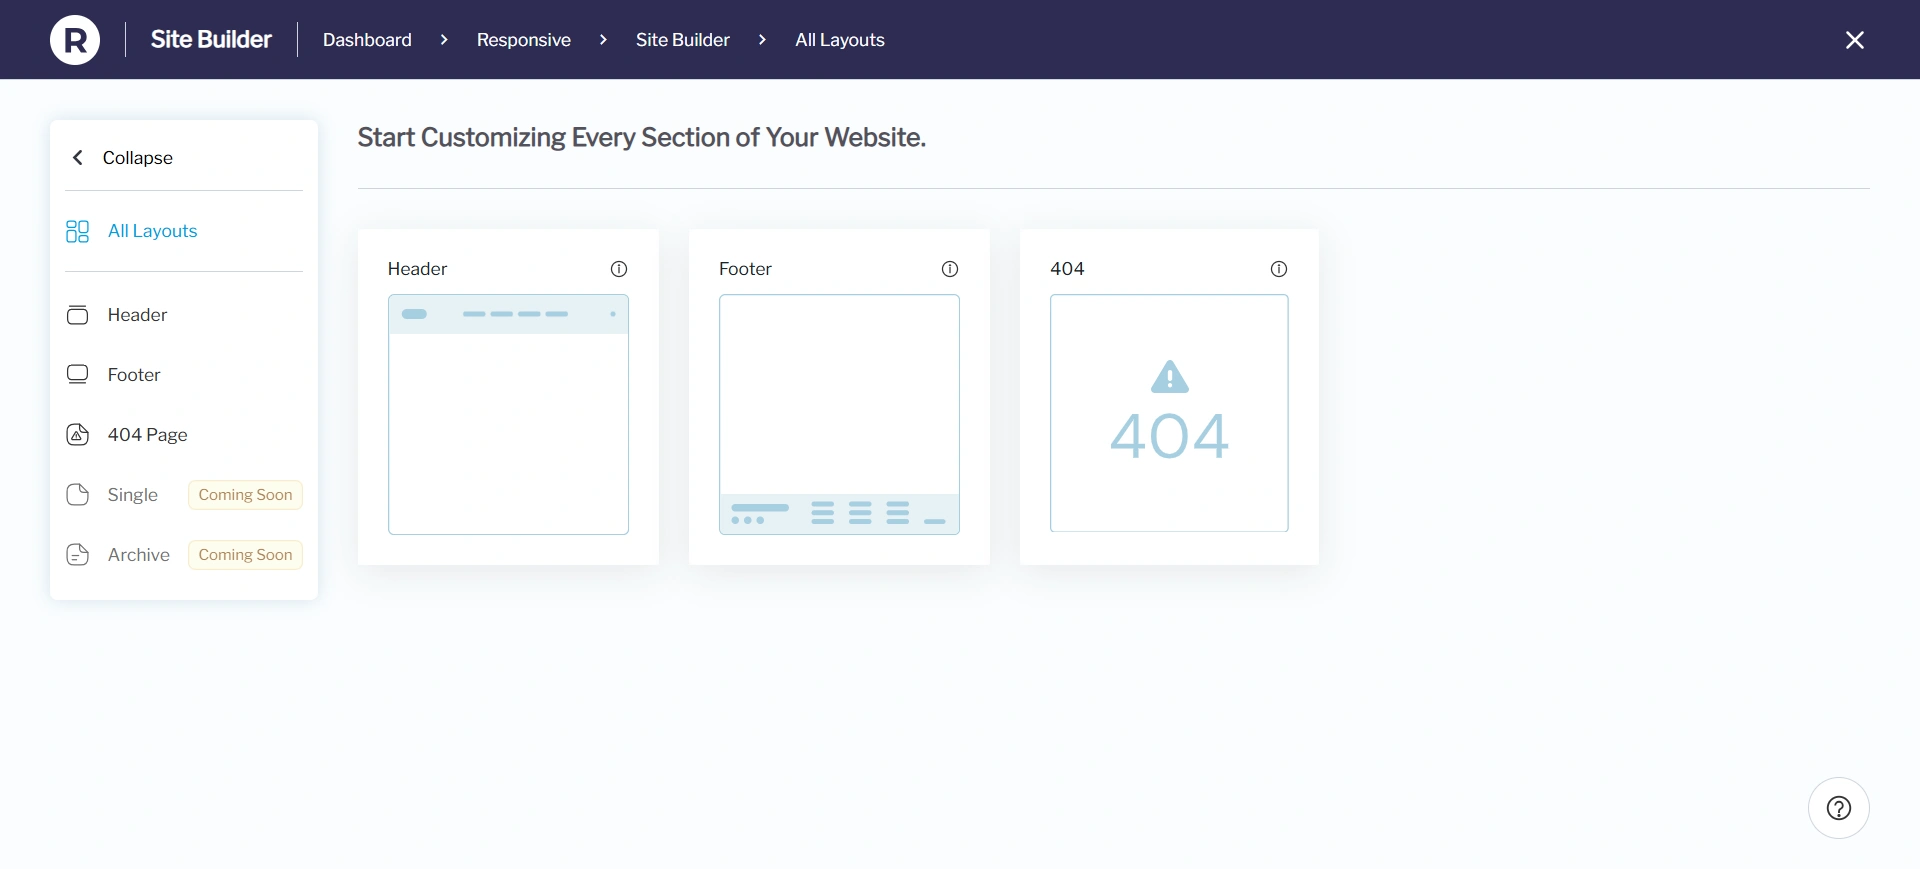Show info for the 404 card
This screenshot has width=1920, height=869.
click(1279, 269)
